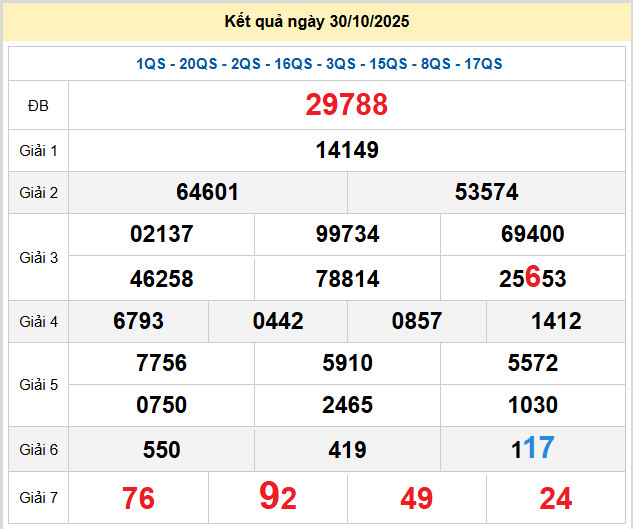Click the Giải 3 row label
This screenshot has width=633, height=529.
click(38, 257)
